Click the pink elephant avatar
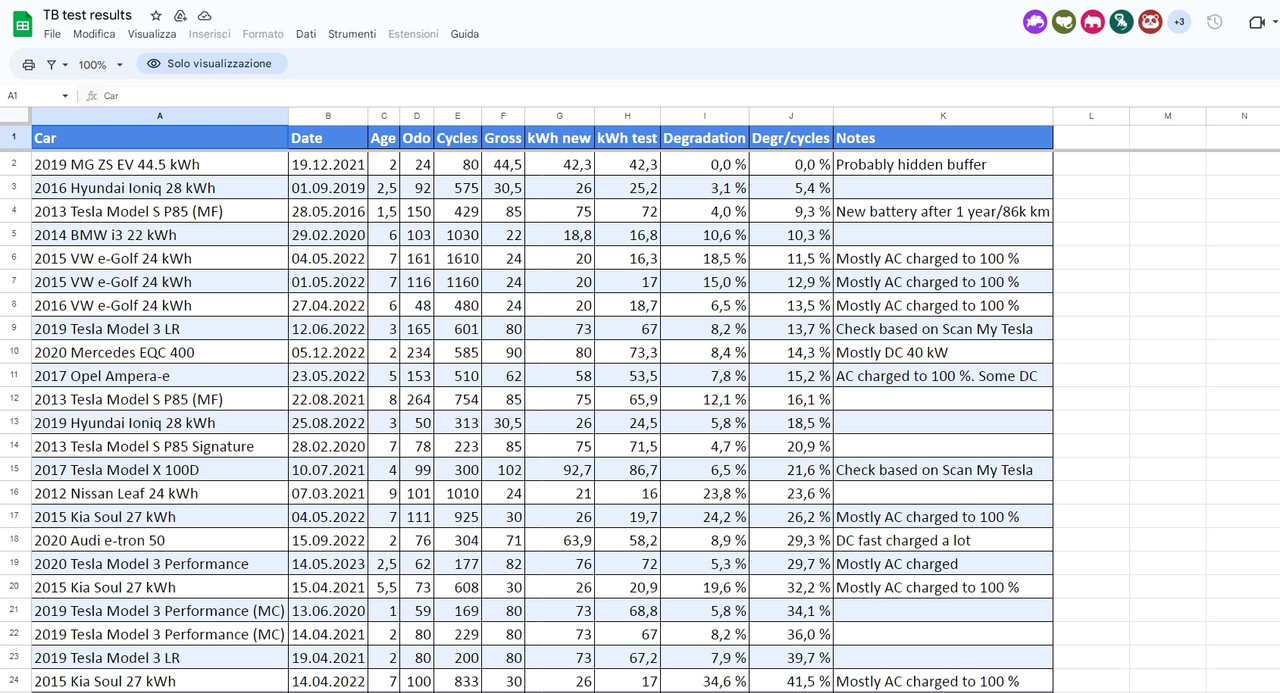The image size is (1280, 693). coord(1093,21)
